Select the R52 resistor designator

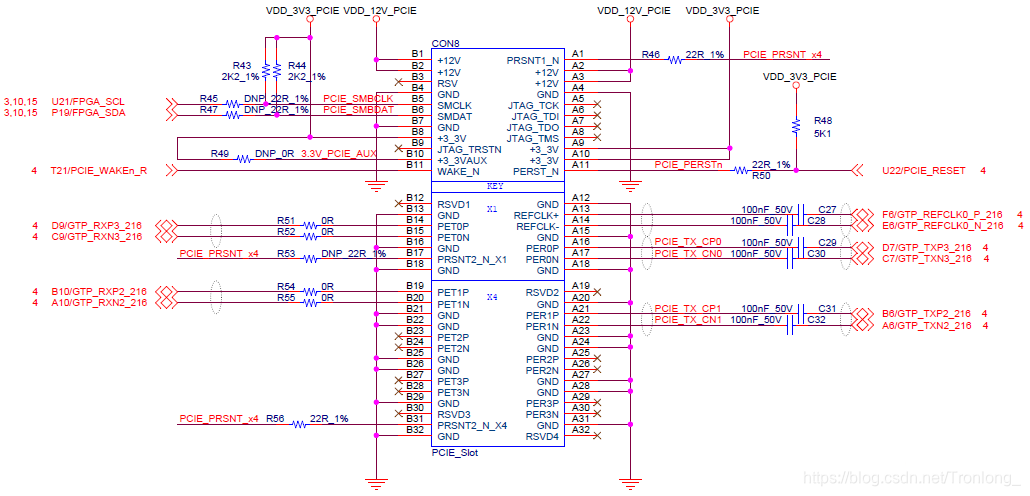tap(286, 231)
